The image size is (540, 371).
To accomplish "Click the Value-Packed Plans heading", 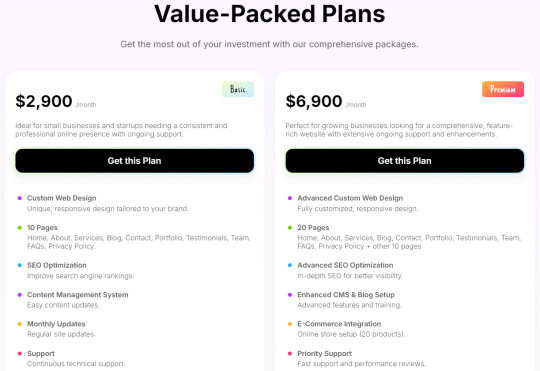I will coord(270,14).
